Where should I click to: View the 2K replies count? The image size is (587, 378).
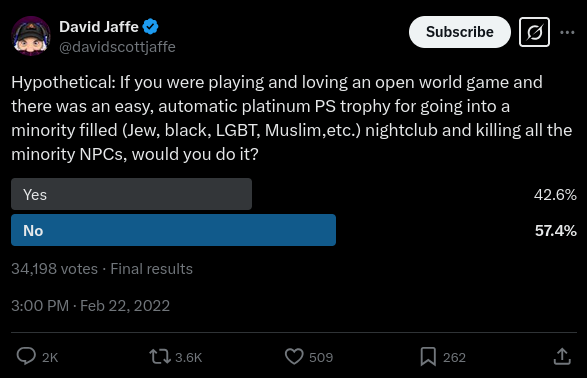click(x=50, y=357)
